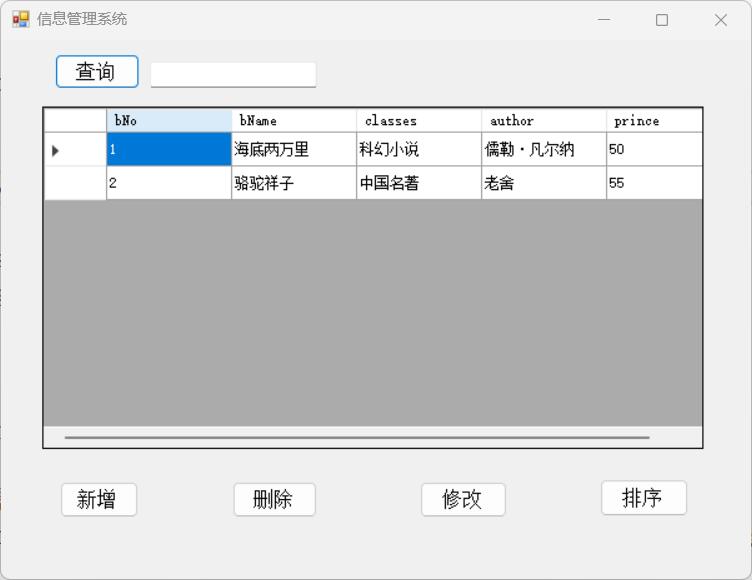
Task: Click the 查询 search button
Action: (x=97, y=71)
